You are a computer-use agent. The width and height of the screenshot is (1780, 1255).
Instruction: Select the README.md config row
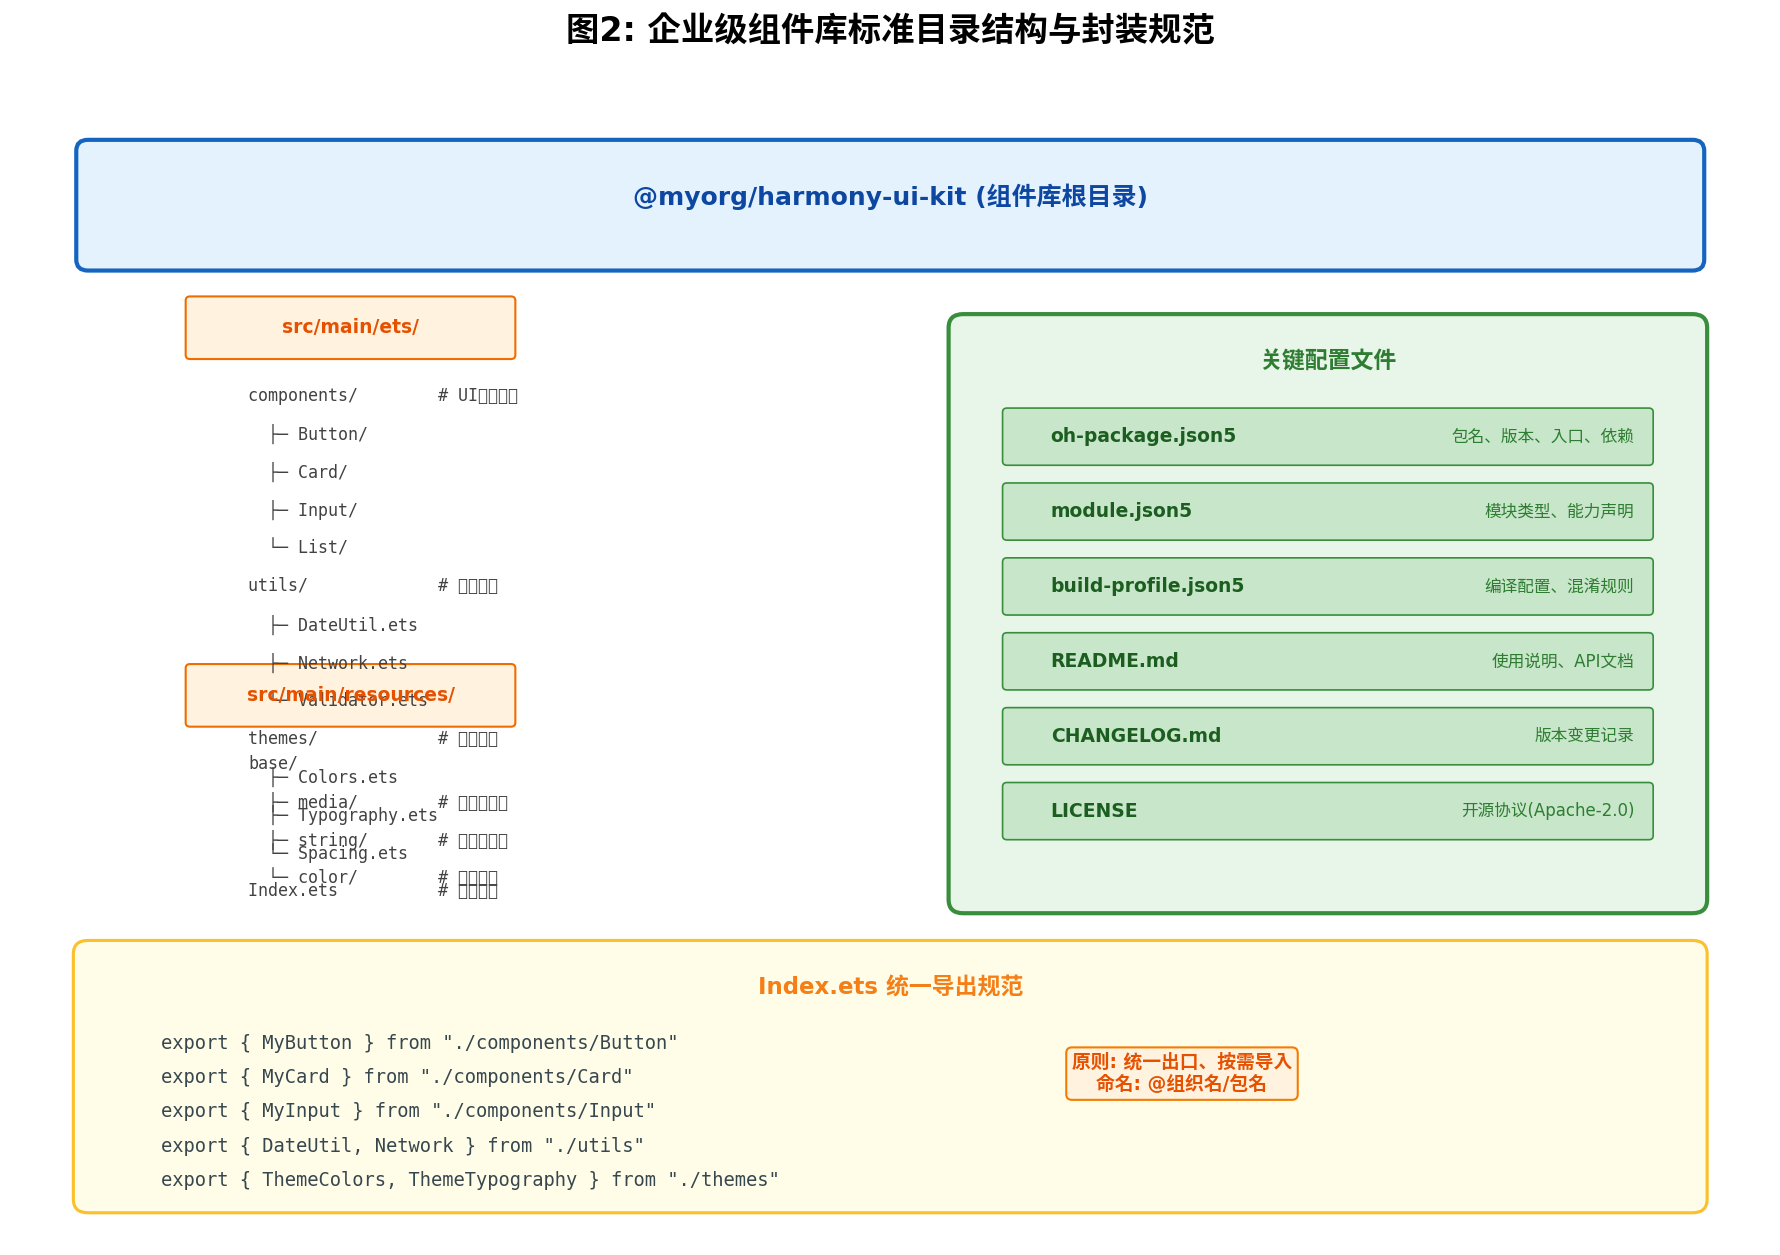(x=1327, y=661)
